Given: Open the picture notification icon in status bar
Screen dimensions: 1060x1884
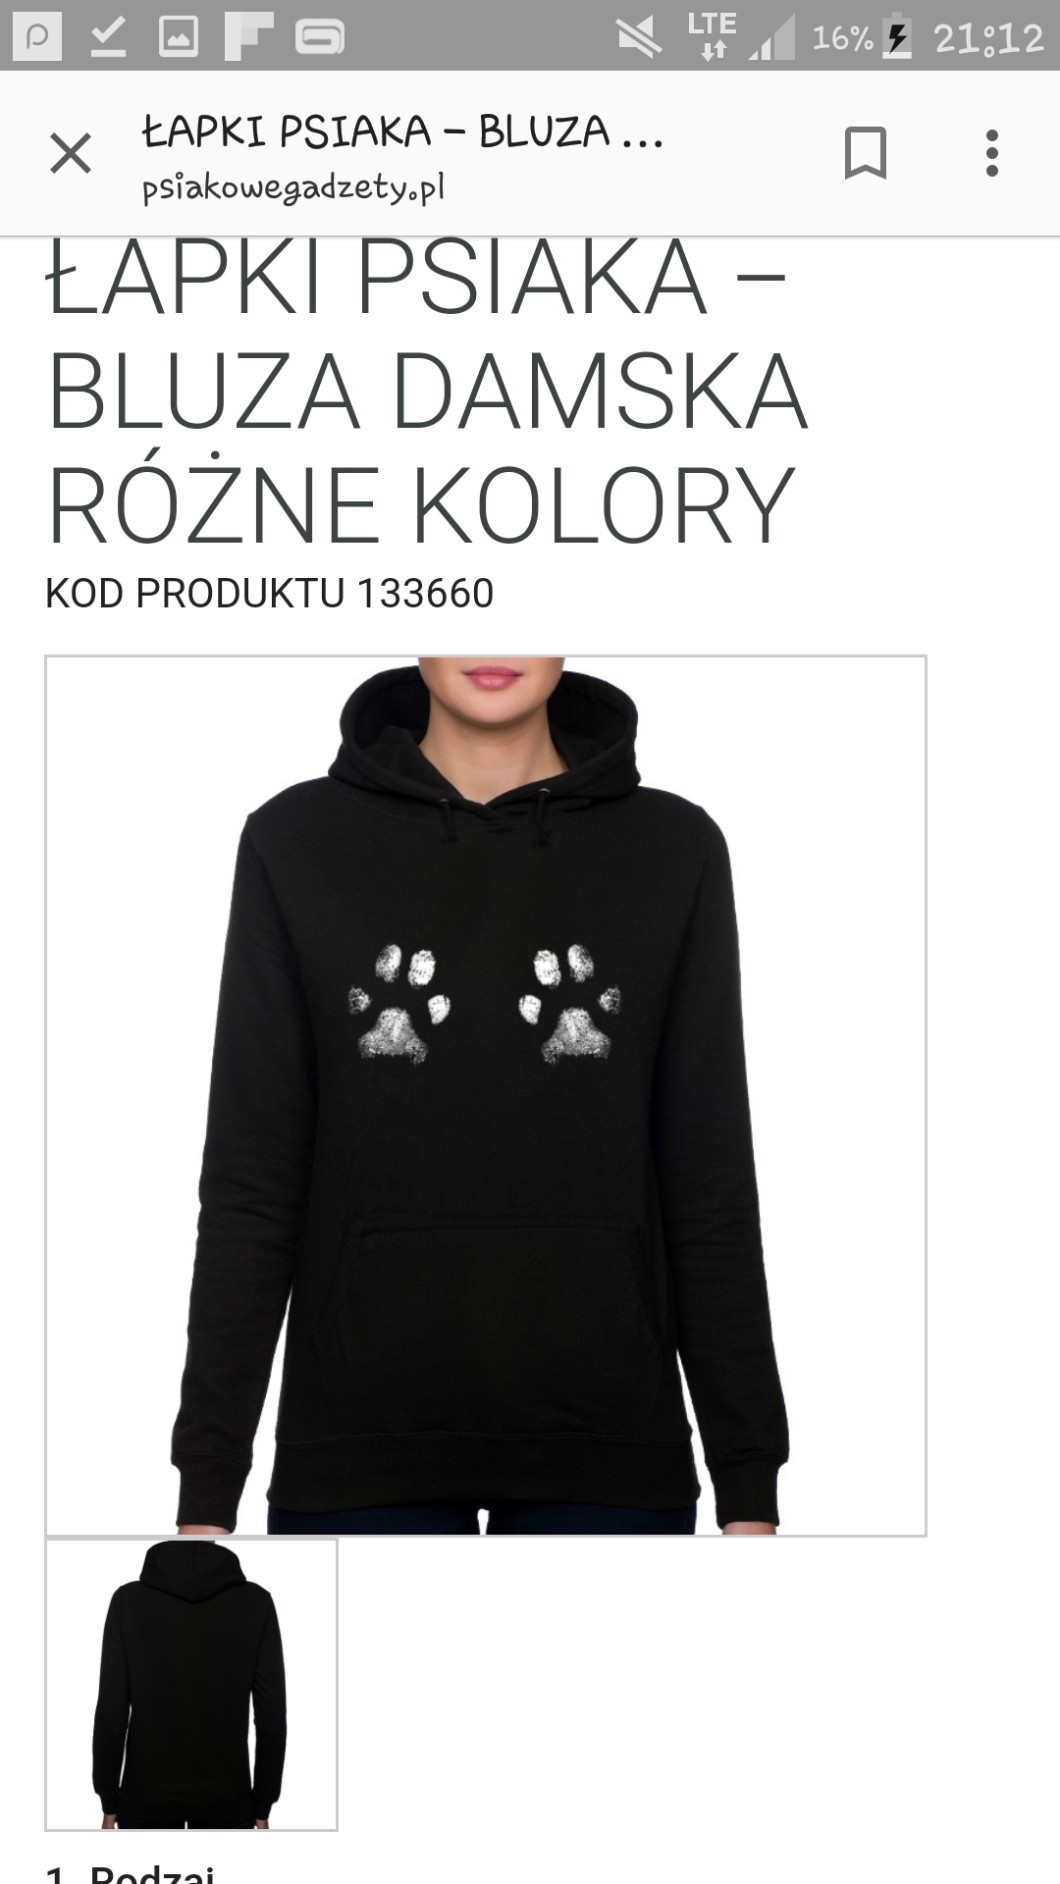Looking at the screenshot, I should coord(178,37).
